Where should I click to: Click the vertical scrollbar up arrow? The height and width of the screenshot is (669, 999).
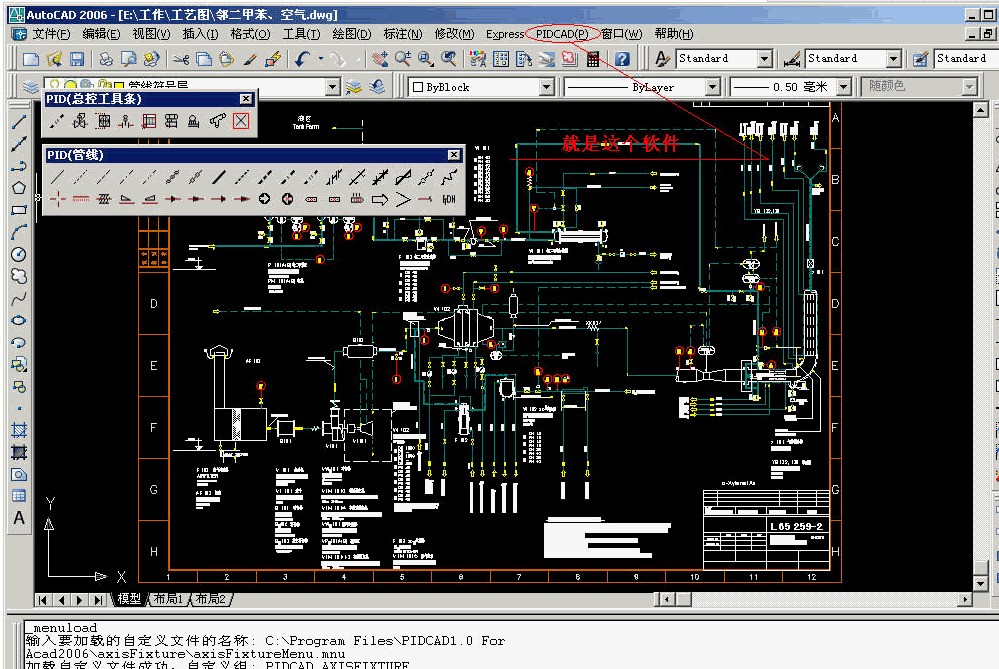coord(981,110)
